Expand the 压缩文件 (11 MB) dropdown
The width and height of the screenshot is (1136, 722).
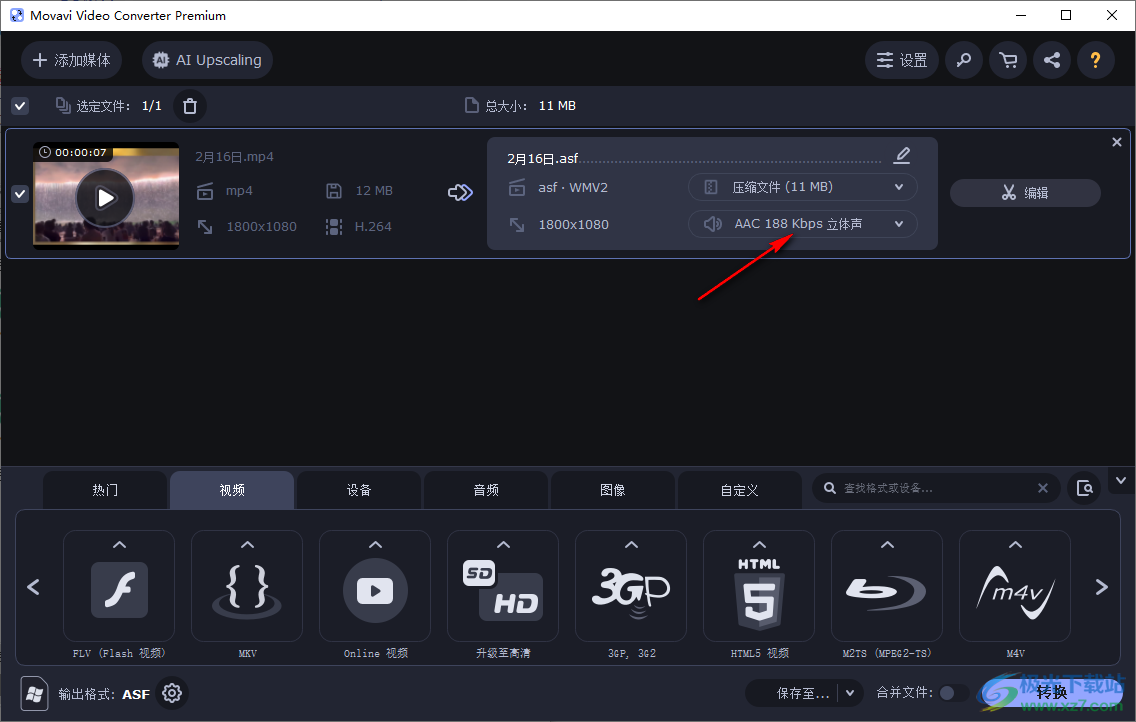[802, 187]
